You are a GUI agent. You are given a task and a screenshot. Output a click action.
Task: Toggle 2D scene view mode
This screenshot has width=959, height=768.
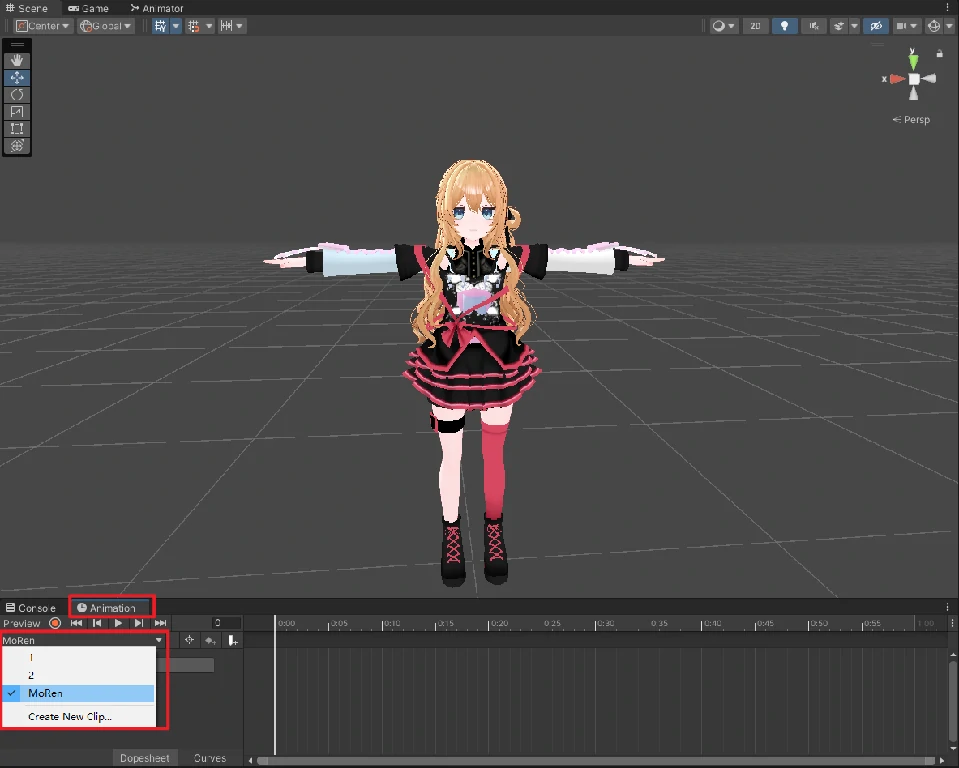tap(755, 26)
